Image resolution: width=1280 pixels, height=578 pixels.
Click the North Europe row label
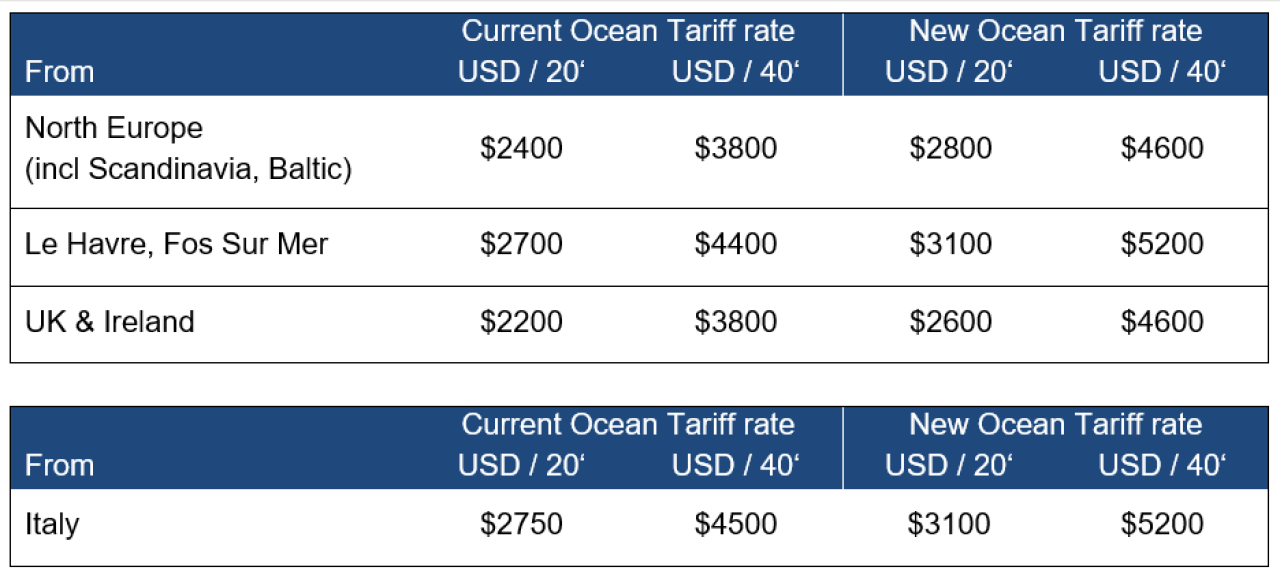click(188, 149)
